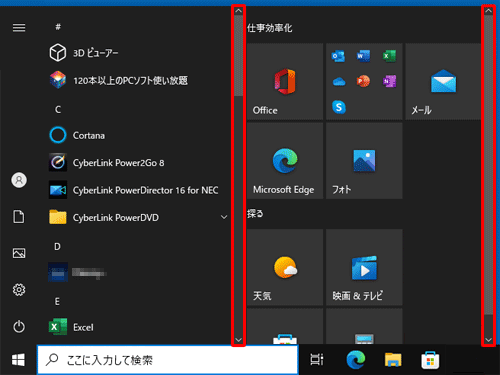The image size is (500, 375).
Task: Click app list scrollbar up arrow
Action: point(238,11)
